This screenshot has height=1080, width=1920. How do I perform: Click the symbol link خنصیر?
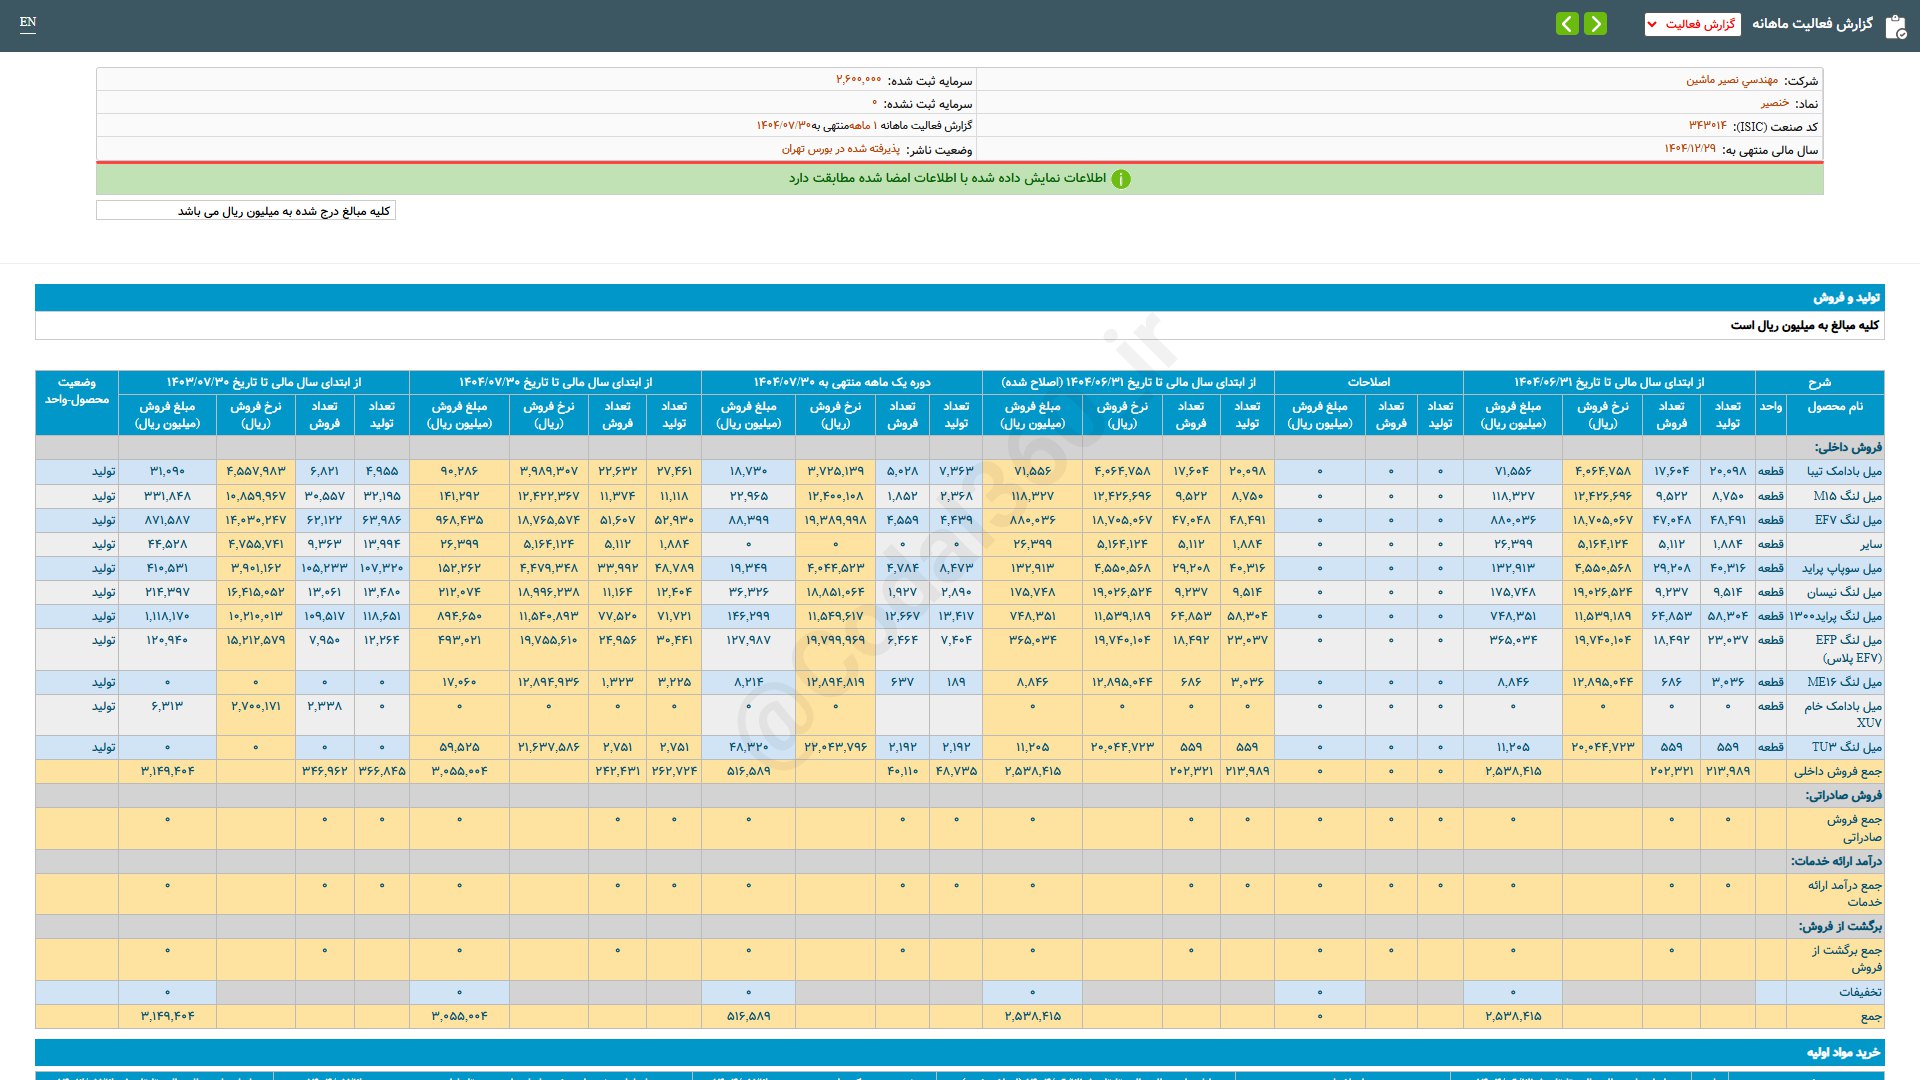(x=1775, y=103)
